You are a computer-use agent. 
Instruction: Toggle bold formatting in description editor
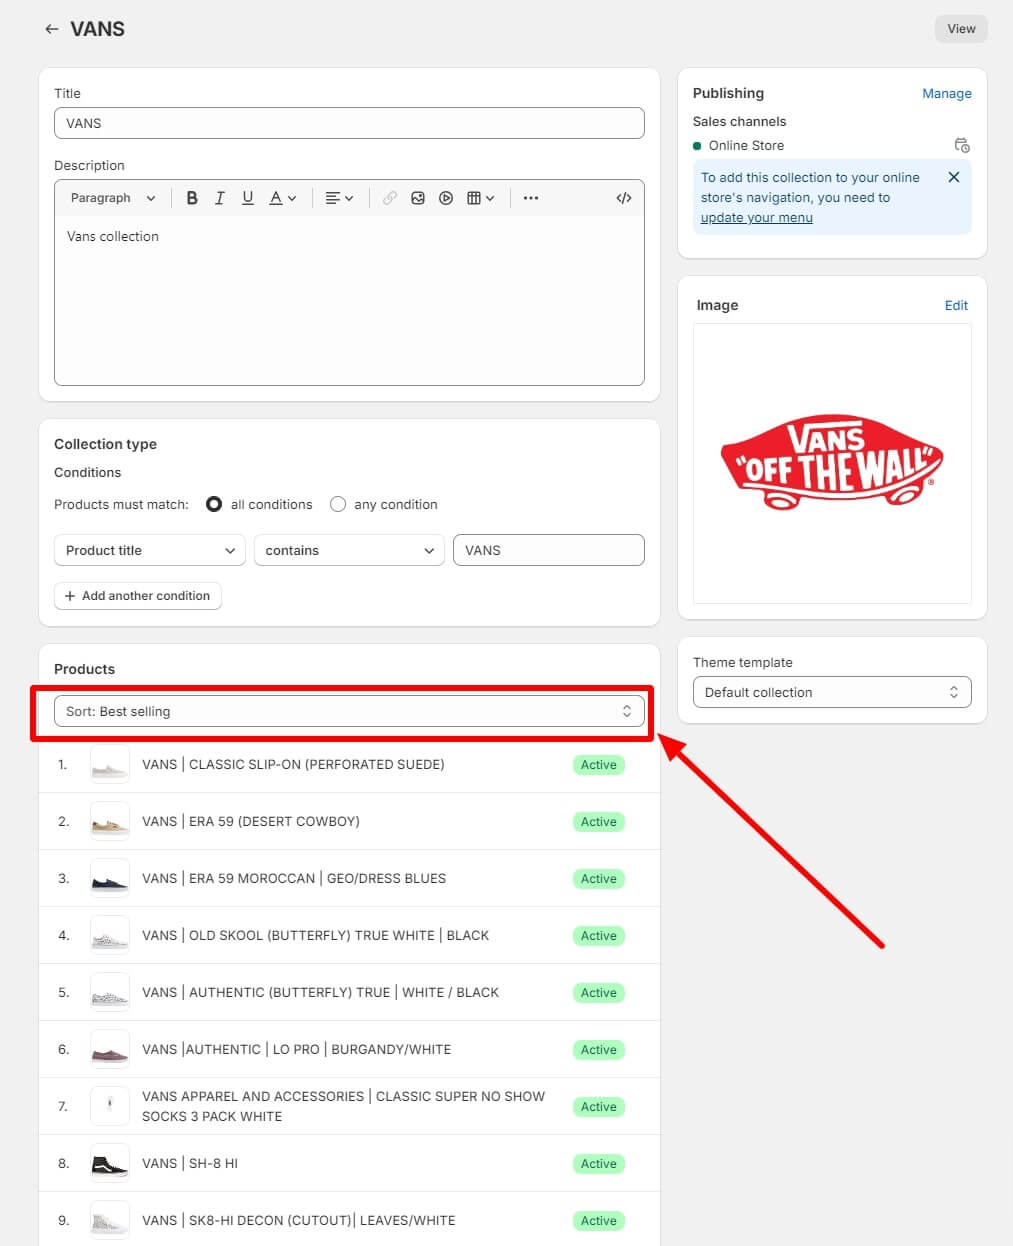pyautogui.click(x=192, y=197)
